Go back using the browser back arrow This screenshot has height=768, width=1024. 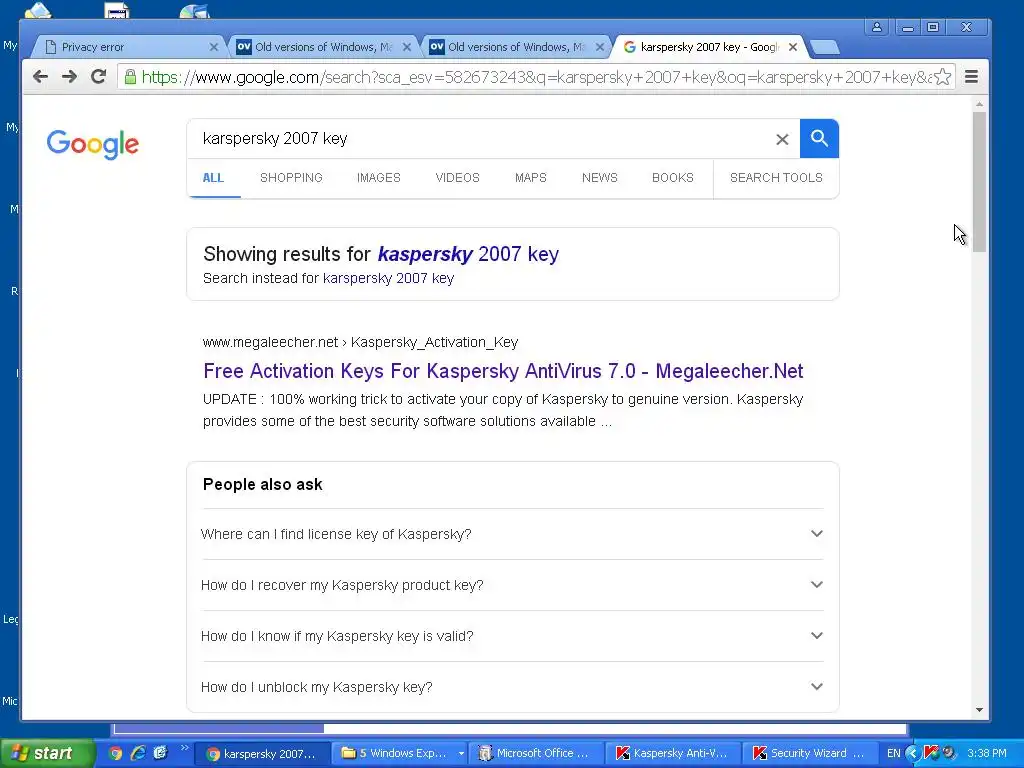click(40, 77)
